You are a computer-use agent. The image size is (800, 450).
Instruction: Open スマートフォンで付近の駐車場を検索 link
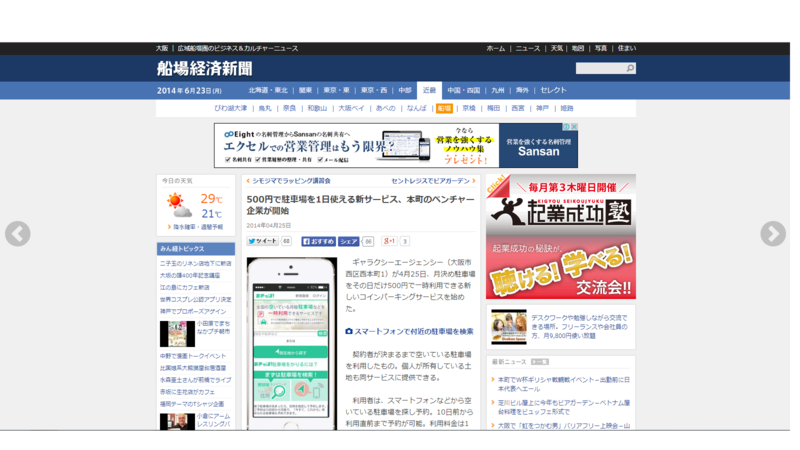(414, 331)
